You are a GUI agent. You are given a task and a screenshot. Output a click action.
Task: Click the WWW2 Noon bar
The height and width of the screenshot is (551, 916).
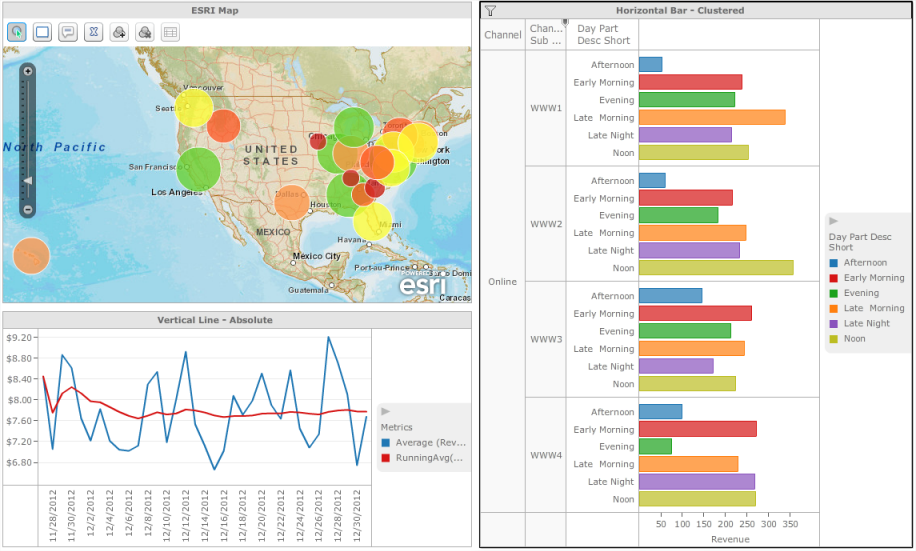click(x=716, y=268)
